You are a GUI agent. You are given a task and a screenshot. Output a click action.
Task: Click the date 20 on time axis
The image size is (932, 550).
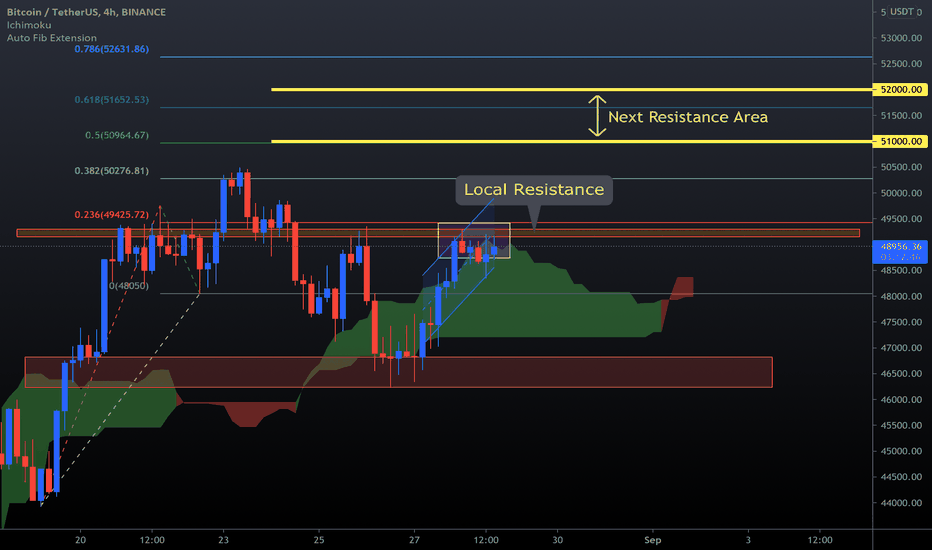click(x=80, y=540)
